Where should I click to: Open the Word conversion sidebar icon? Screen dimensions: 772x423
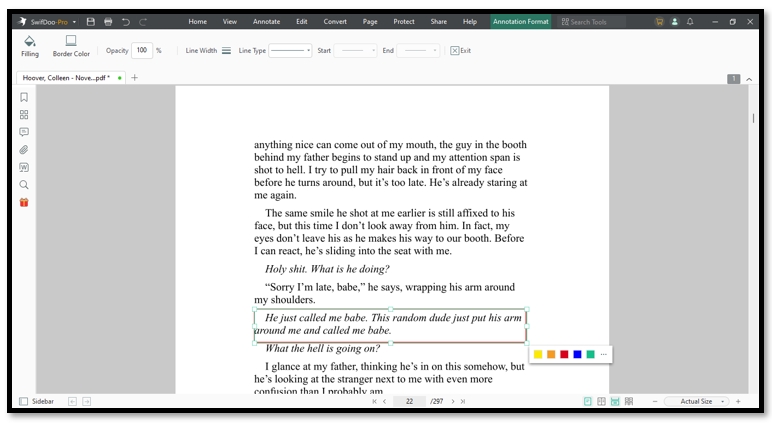coord(24,167)
